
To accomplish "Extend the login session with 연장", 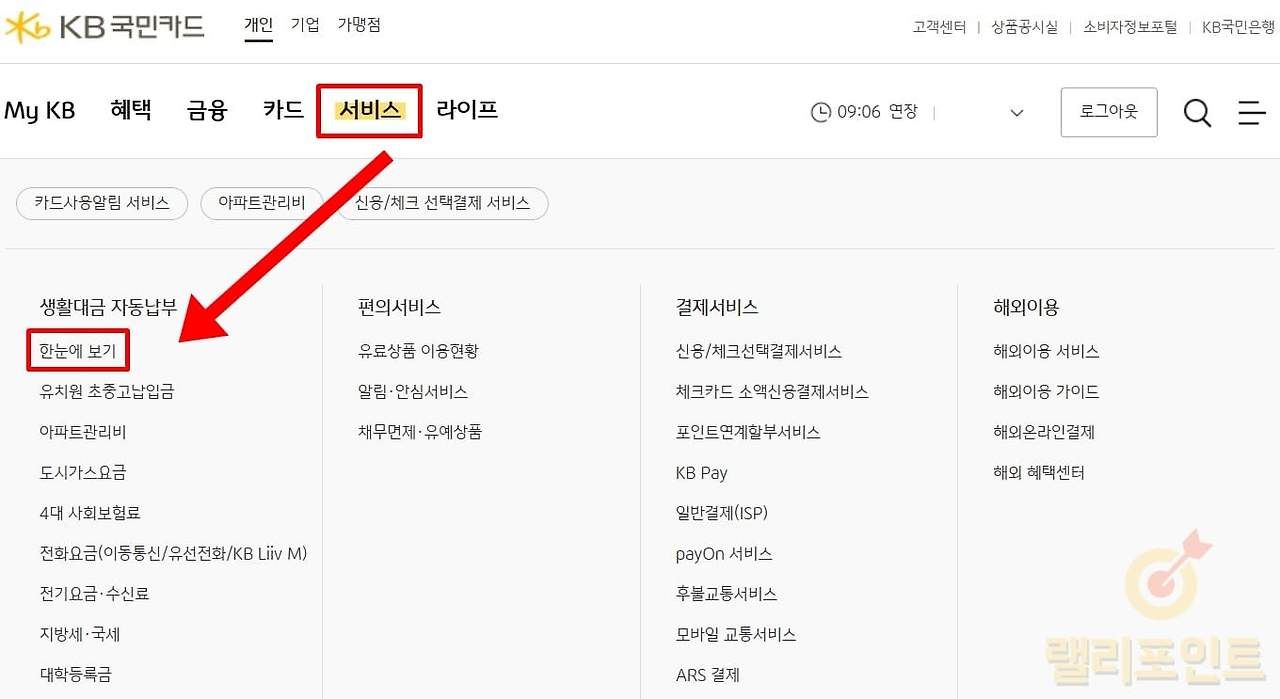I will tap(903, 112).
